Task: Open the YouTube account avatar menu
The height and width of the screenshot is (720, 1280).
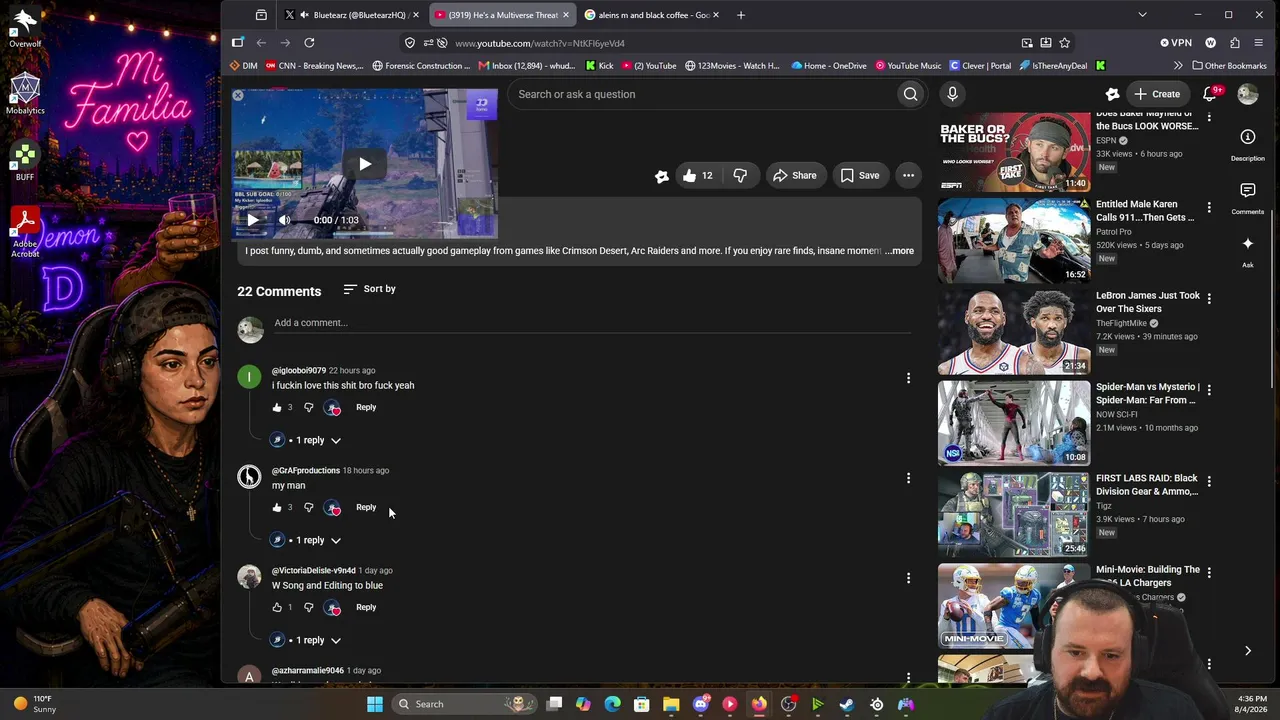Action: coord(1248,94)
